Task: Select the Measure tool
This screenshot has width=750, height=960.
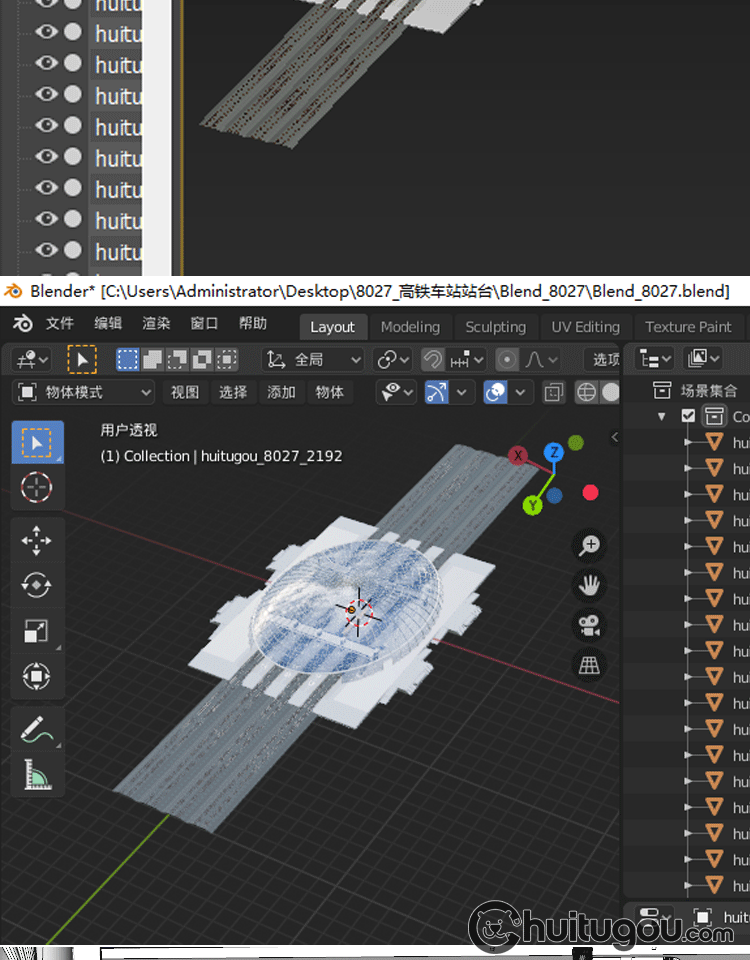Action: (37, 774)
